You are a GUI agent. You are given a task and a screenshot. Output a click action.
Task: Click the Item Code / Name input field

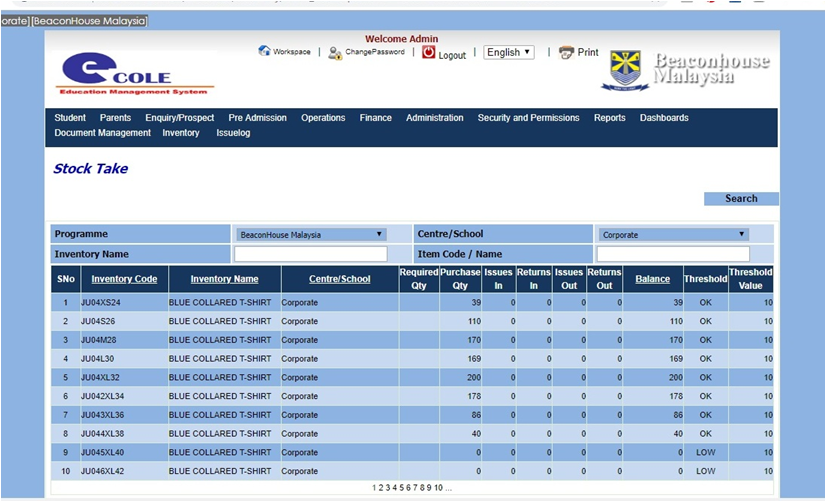[x=673, y=254]
